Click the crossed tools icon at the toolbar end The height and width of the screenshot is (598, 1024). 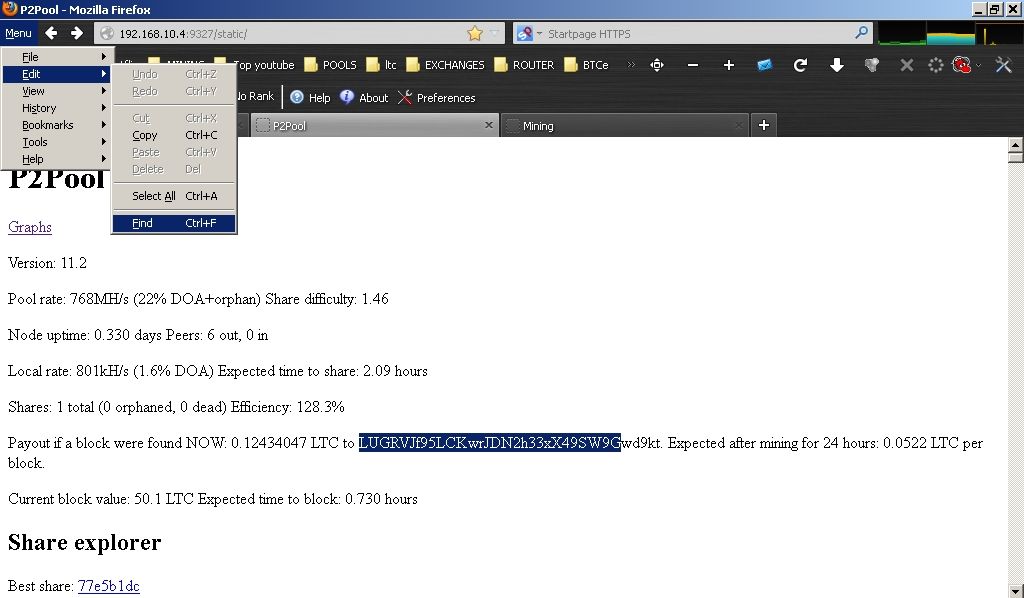1004,65
